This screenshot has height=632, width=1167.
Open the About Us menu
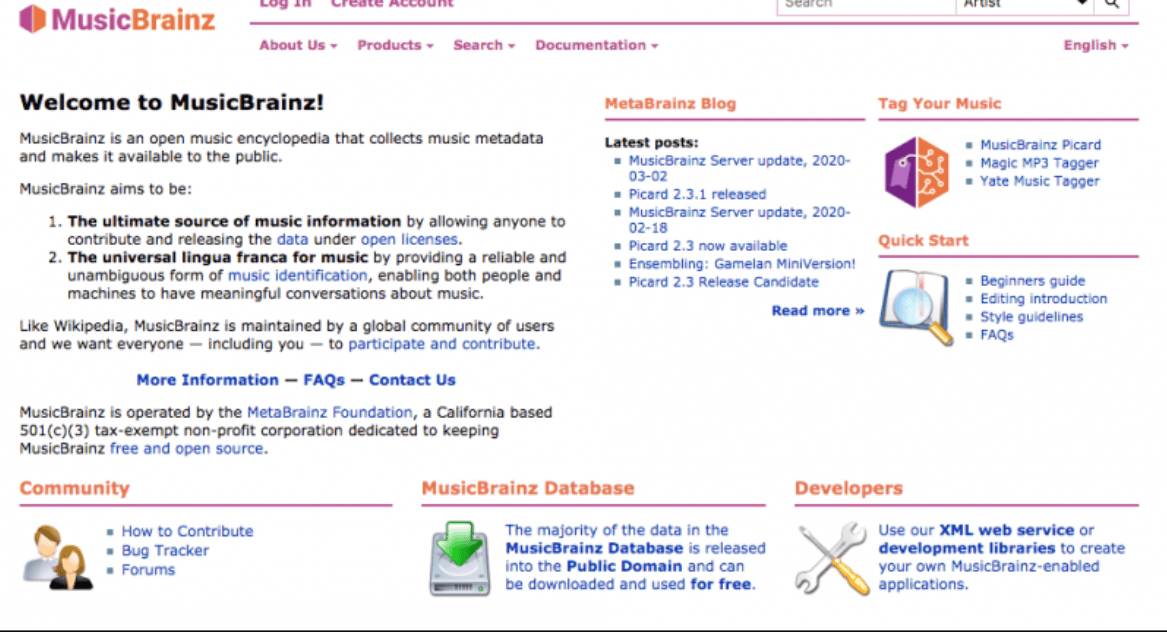[298, 45]
